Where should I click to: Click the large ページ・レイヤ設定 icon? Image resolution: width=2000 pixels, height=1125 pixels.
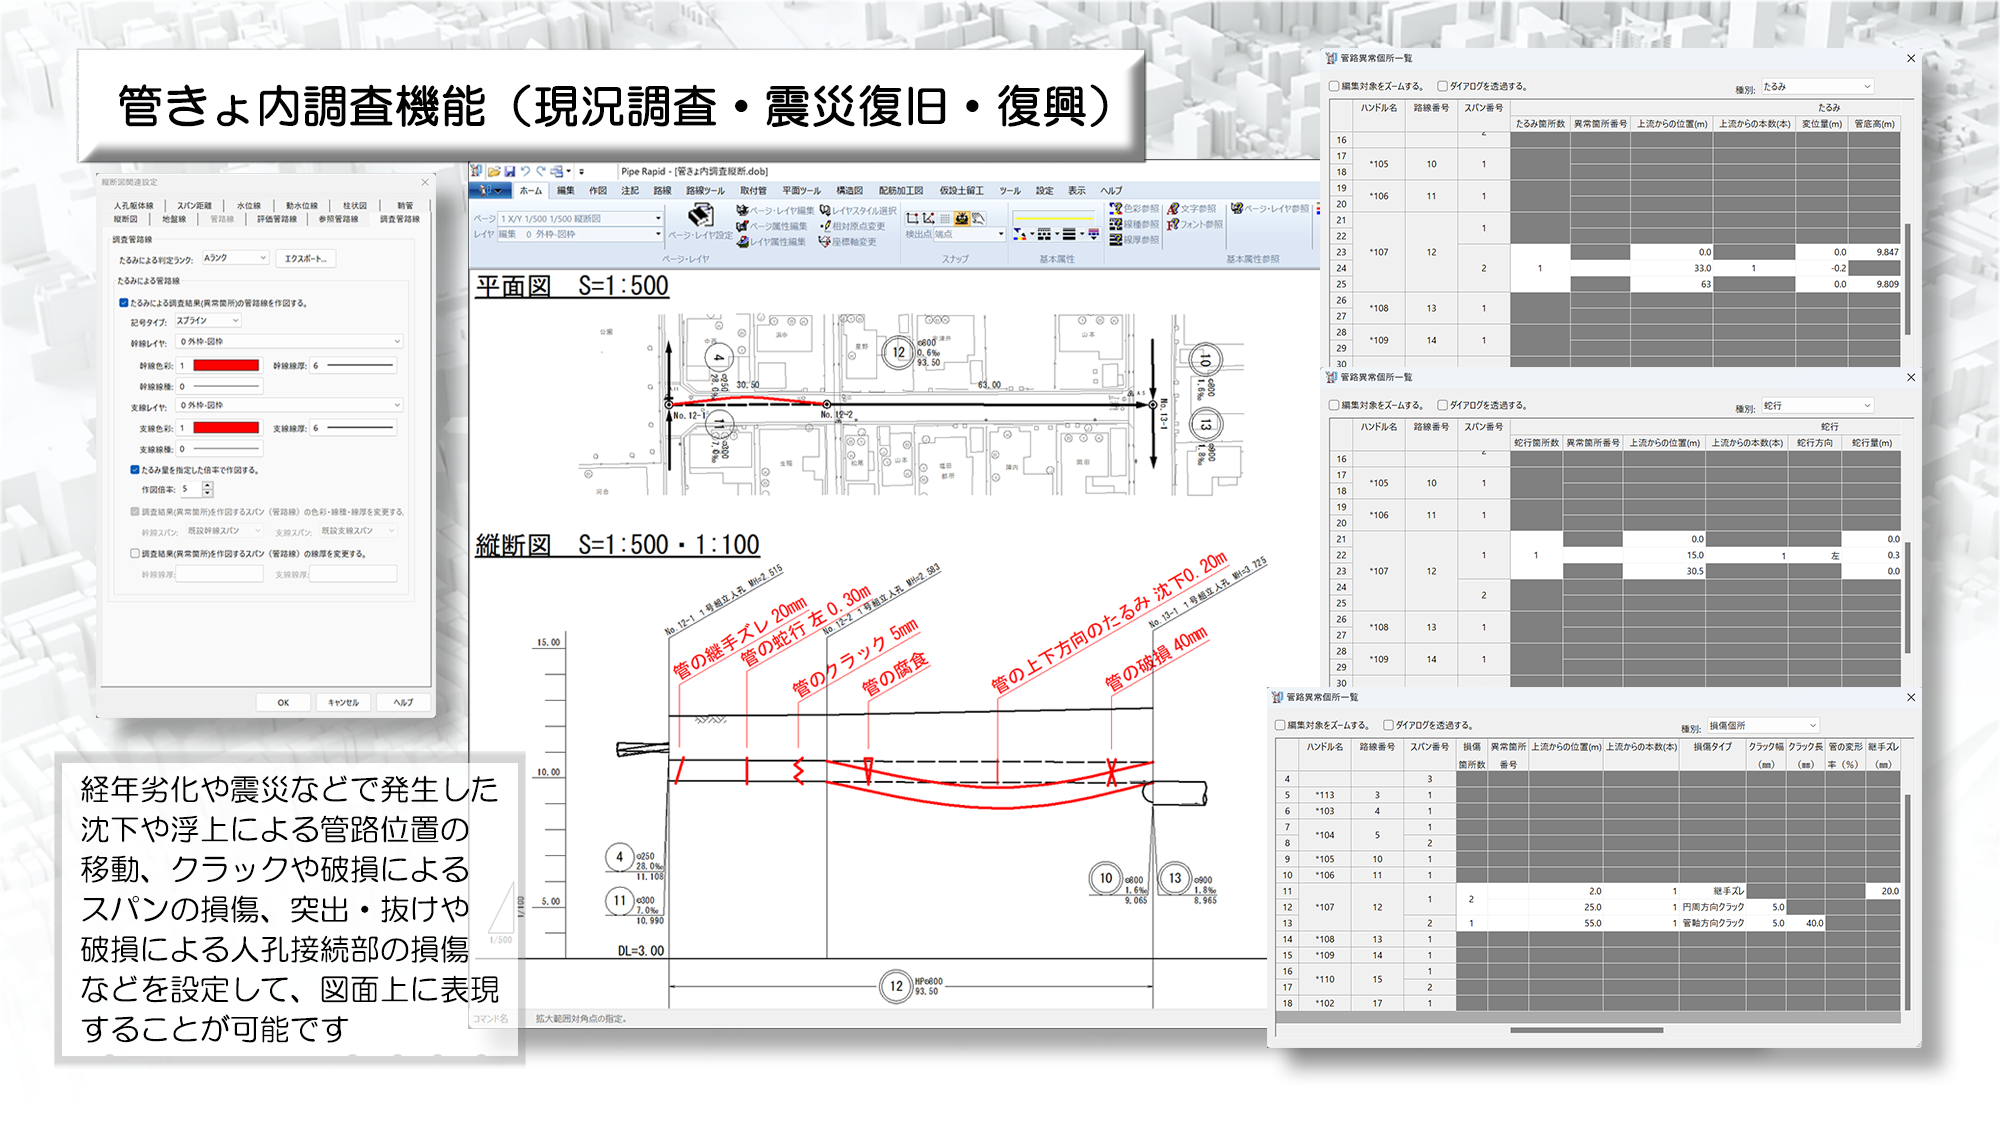(x=701, y=216)
